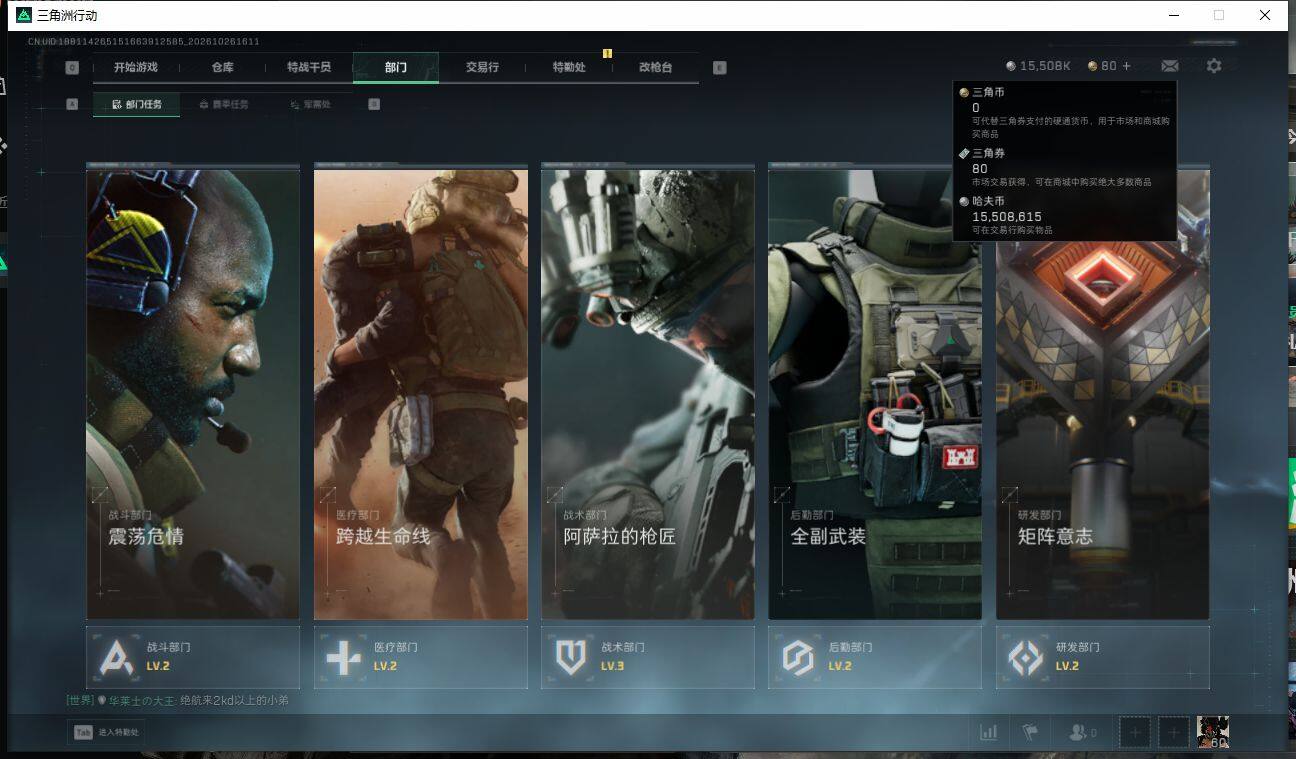Open the 特战干员 tab

pyautogui.click(x=309, y=68)
